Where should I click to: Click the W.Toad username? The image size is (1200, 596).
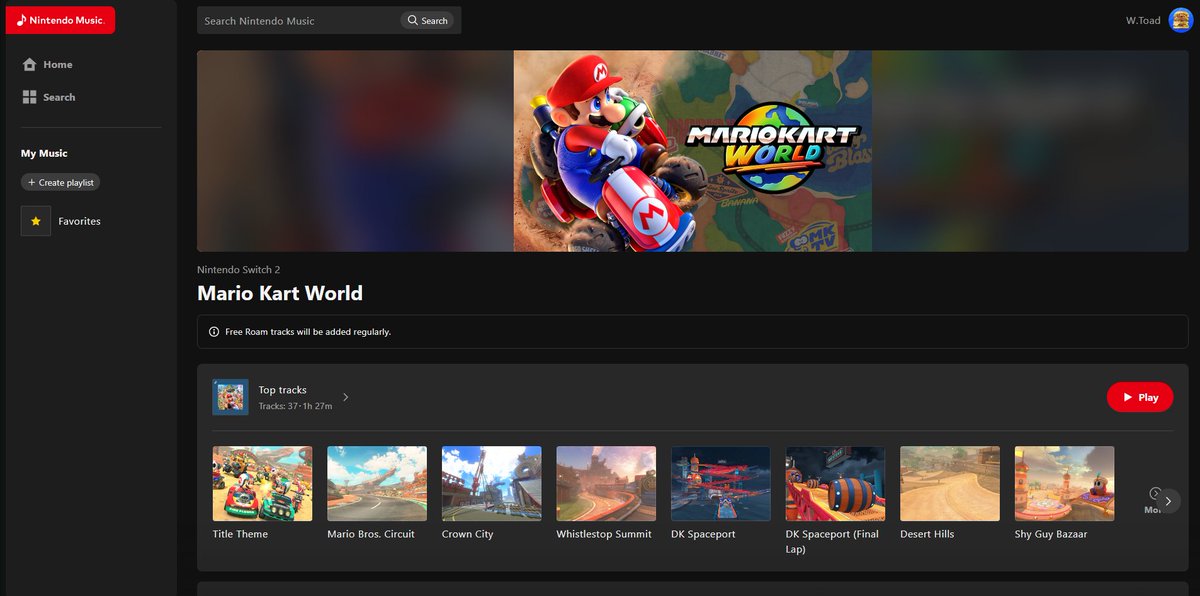click(x=1143, y=20)
